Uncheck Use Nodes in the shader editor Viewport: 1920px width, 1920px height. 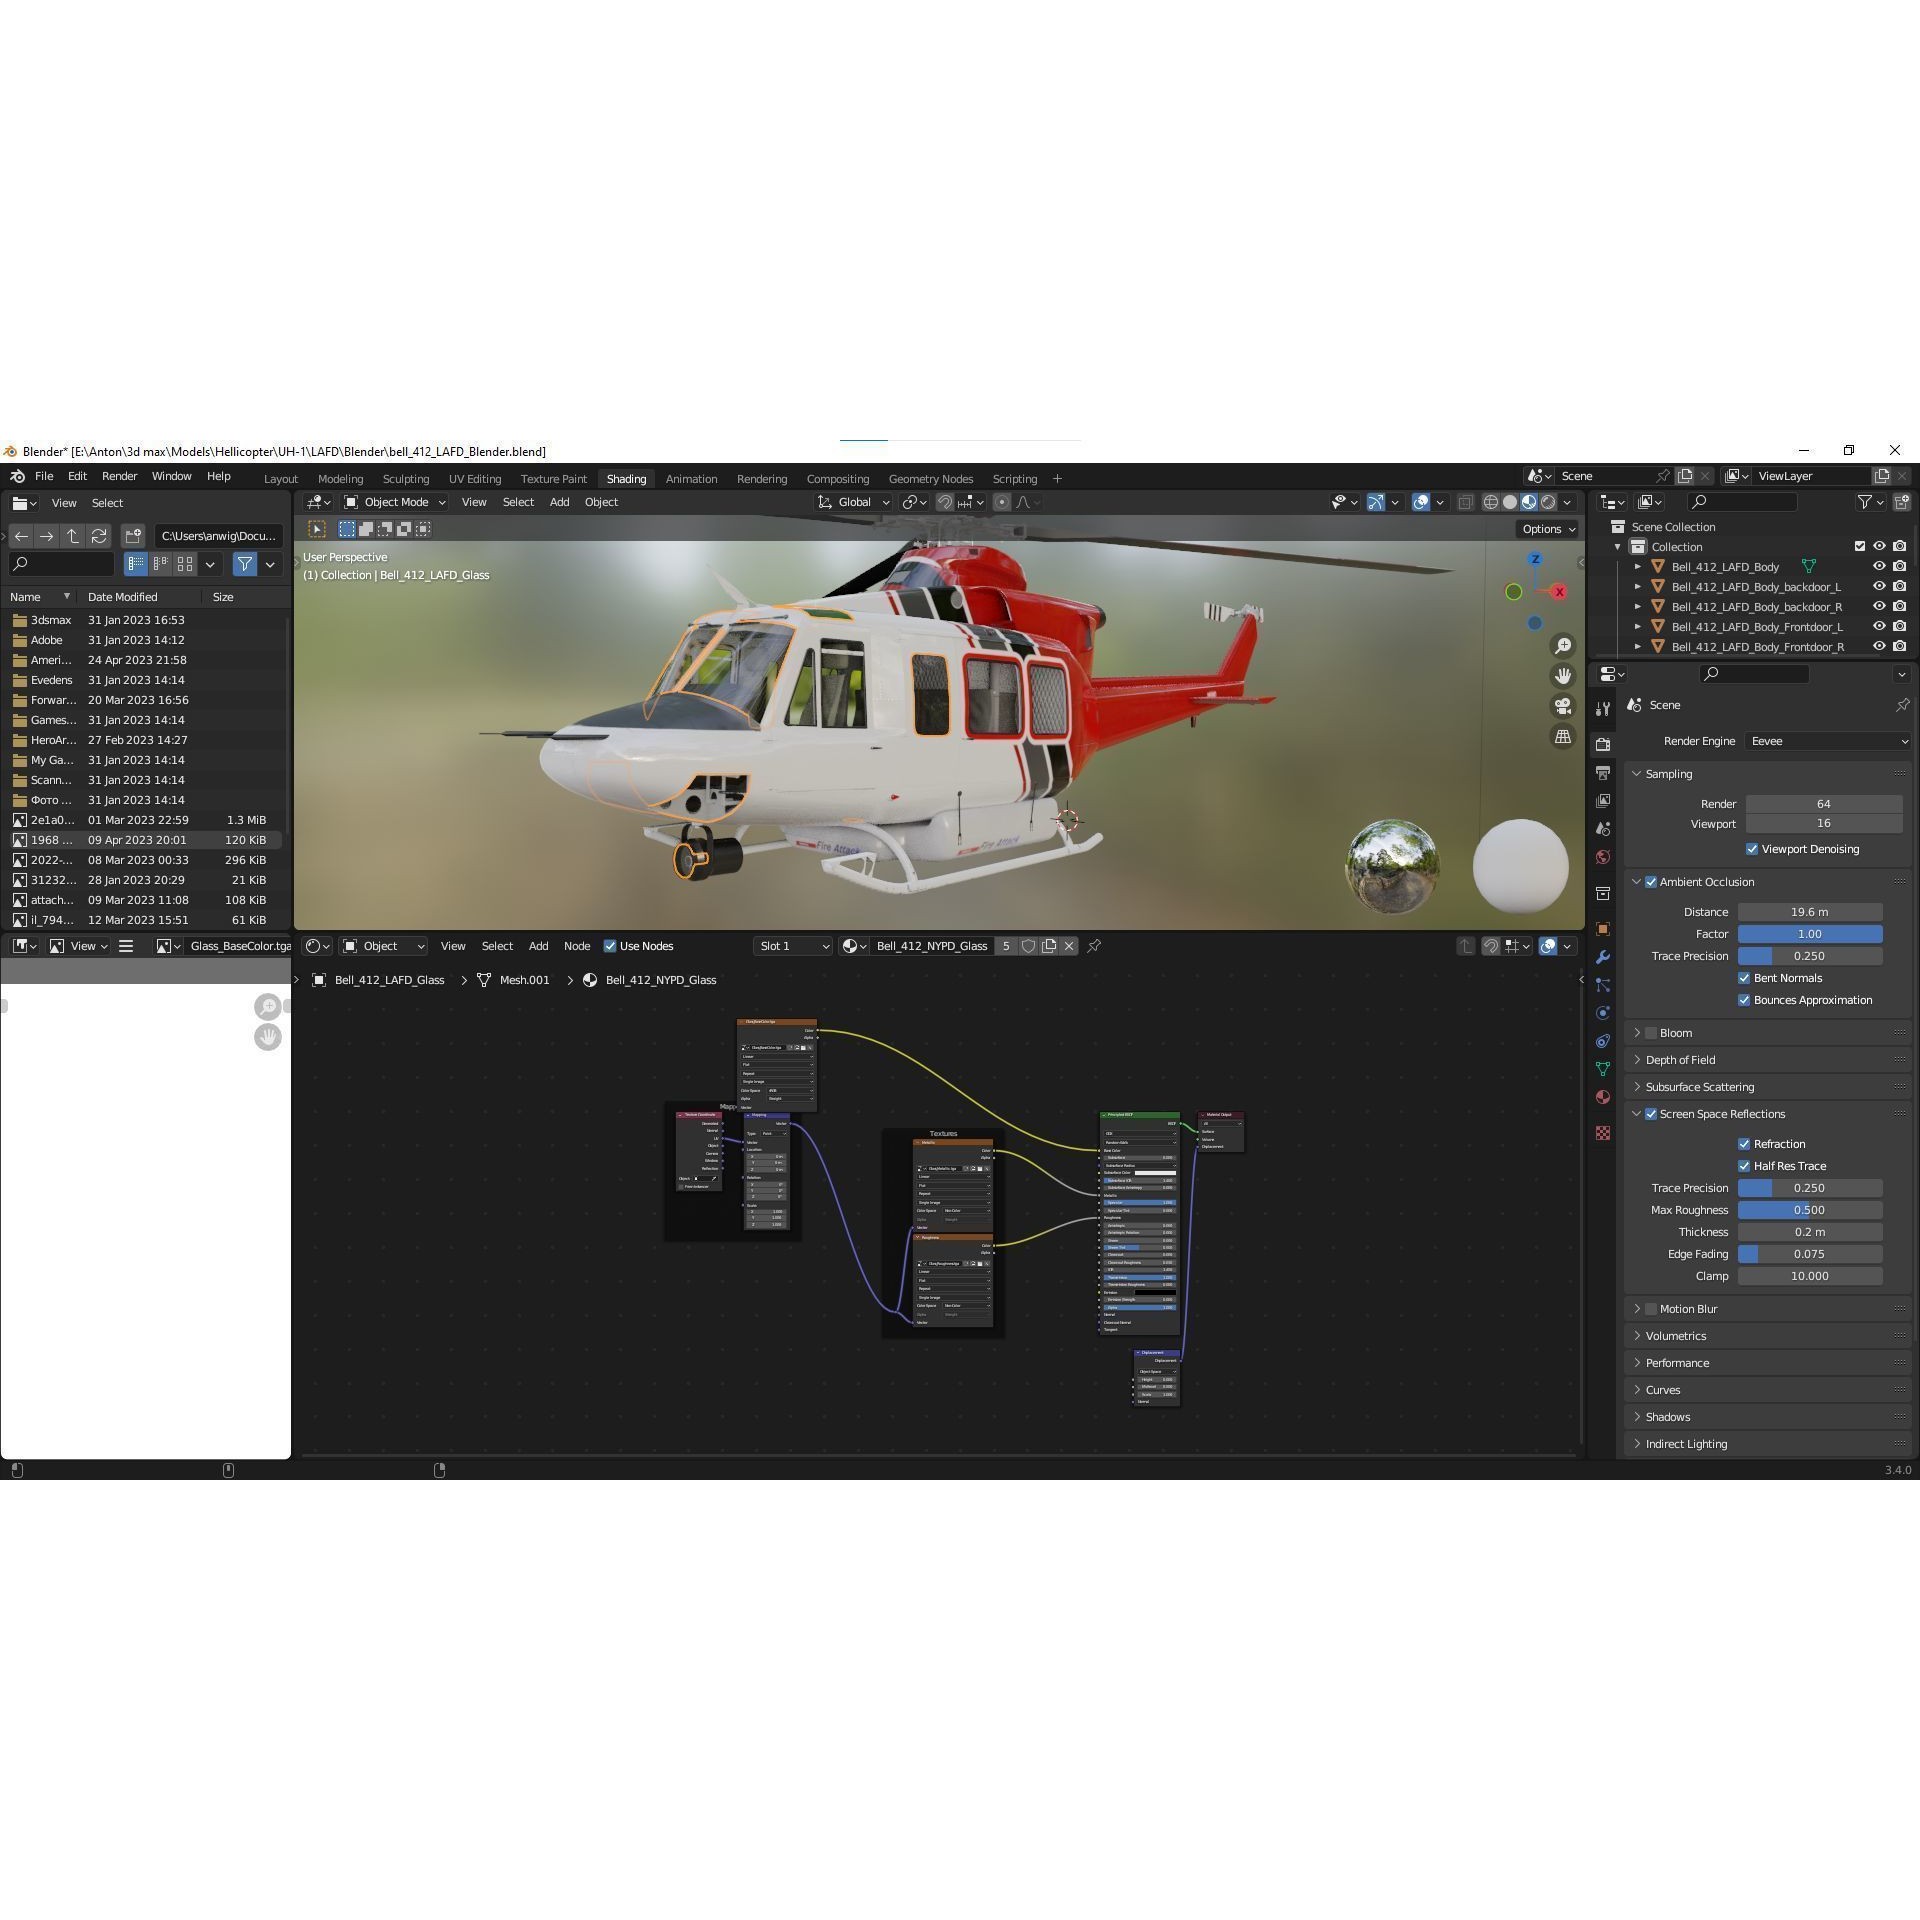point(610,945)
